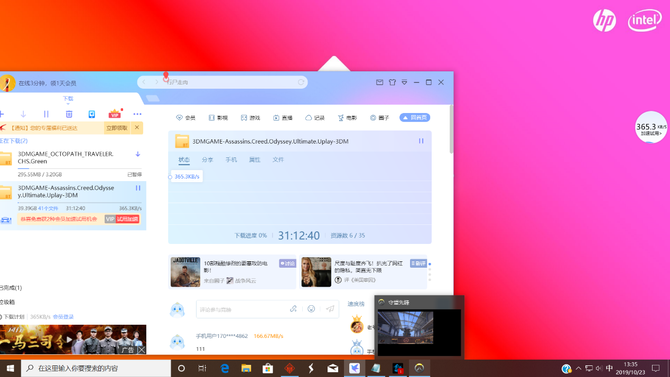Image resolution: width=670 pixels, height=377 pixels.
Task: Click main panel vertical scrollbar
Action: (x=451, y=129)
